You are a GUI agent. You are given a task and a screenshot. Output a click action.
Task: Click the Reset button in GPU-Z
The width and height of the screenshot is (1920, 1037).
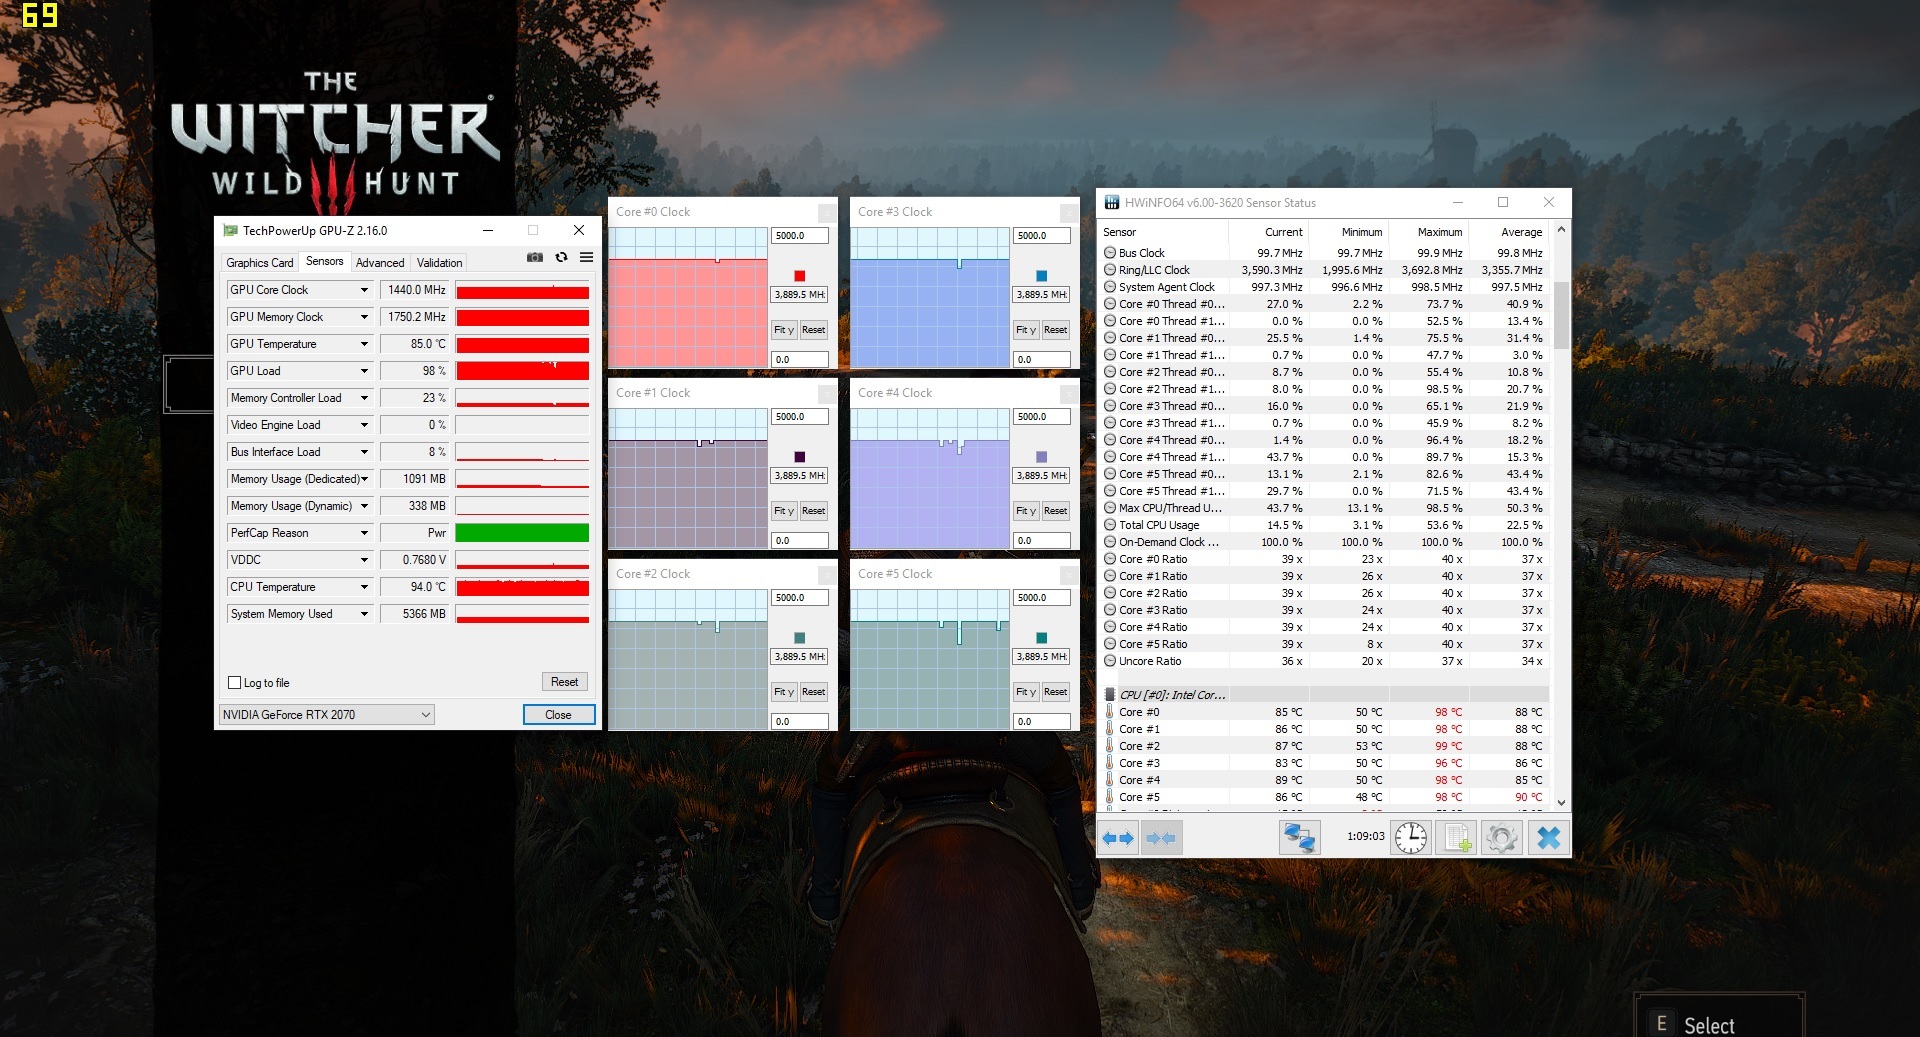pyautogui.click(x=564, y=682)
